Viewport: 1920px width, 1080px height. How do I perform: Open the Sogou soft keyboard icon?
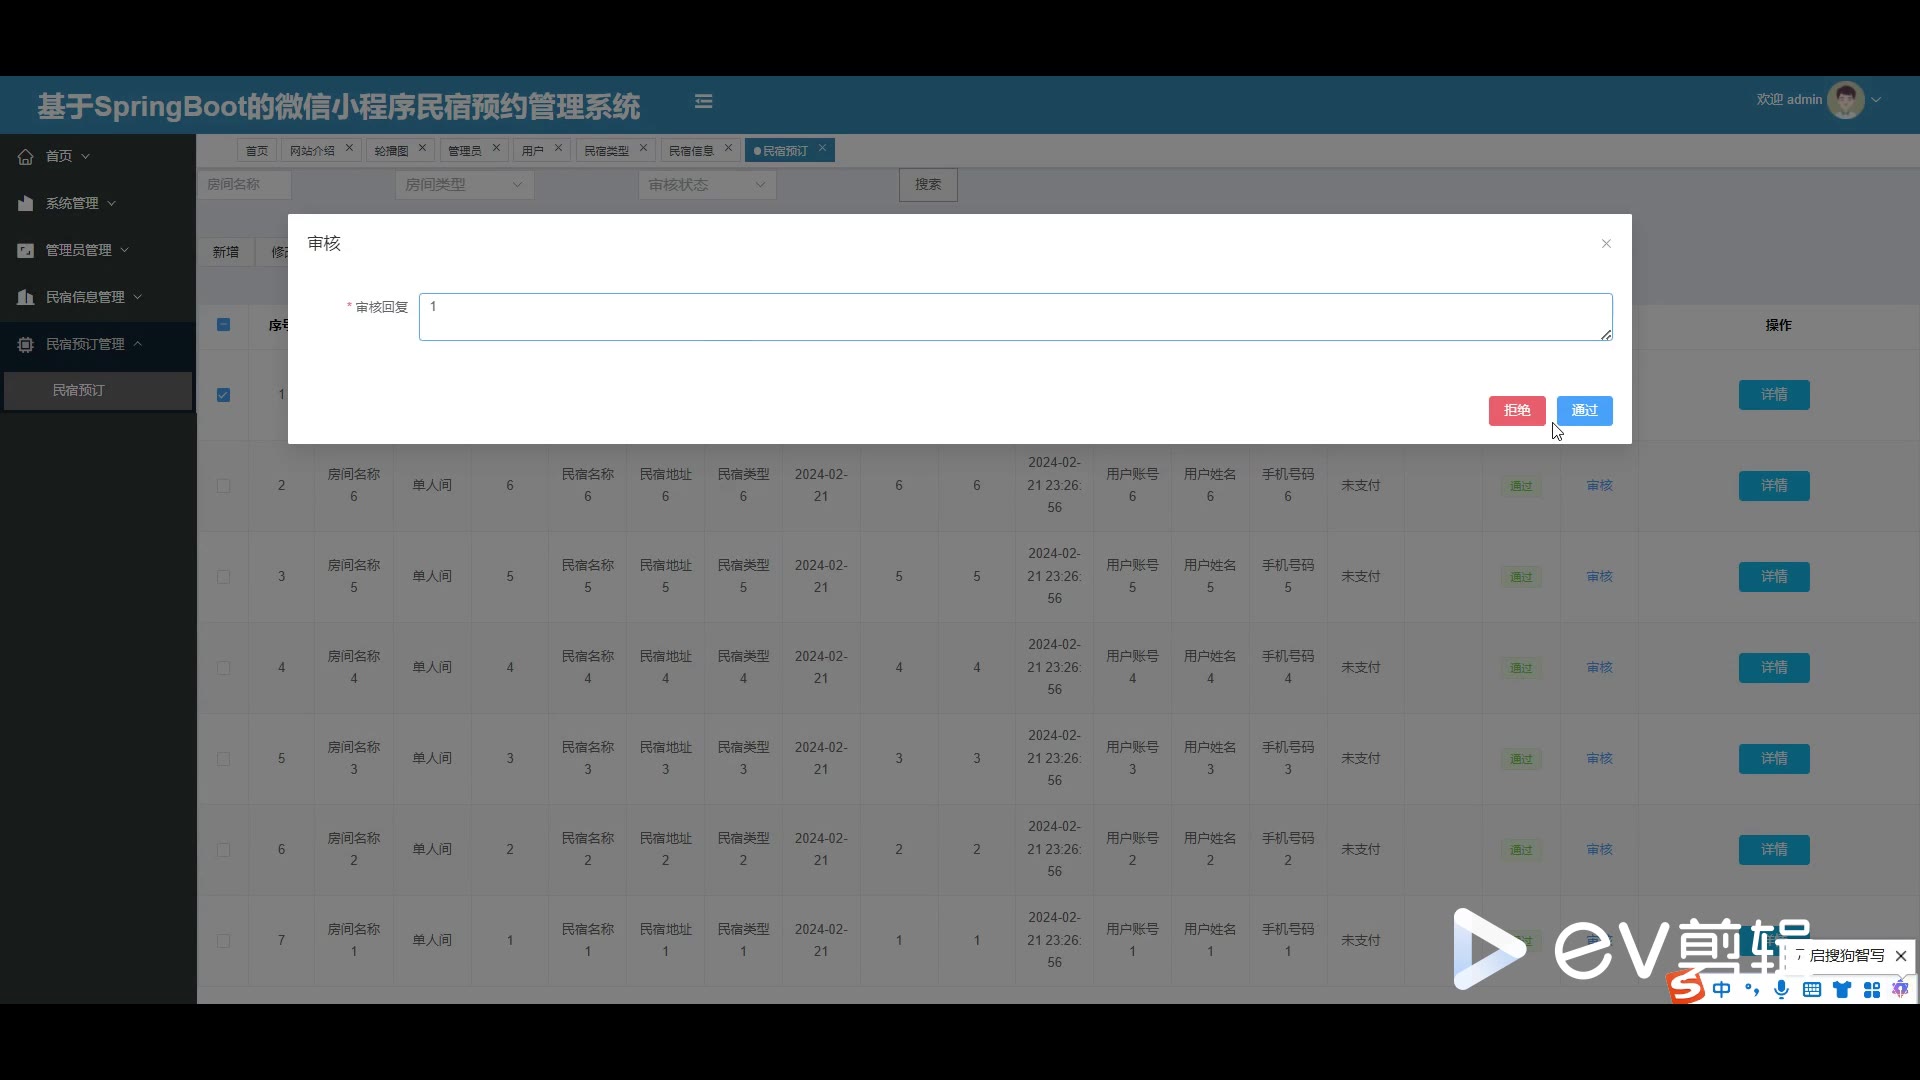pyautogui.click(x=1811, y=989)
